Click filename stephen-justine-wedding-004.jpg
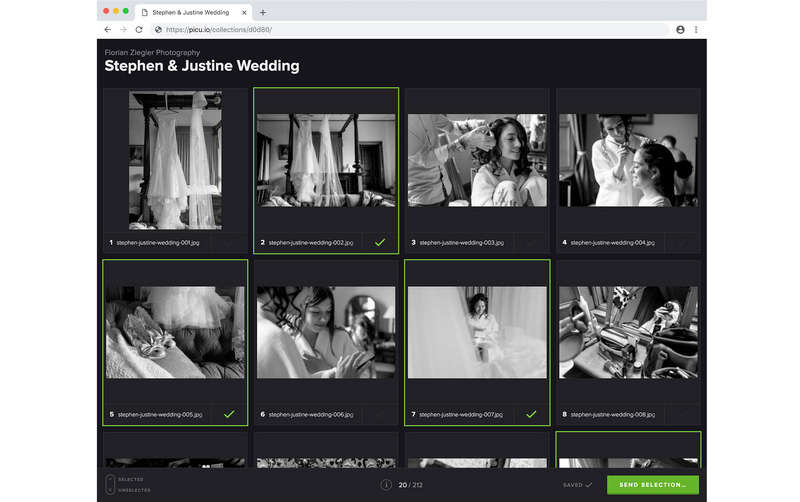 point(613,243)
